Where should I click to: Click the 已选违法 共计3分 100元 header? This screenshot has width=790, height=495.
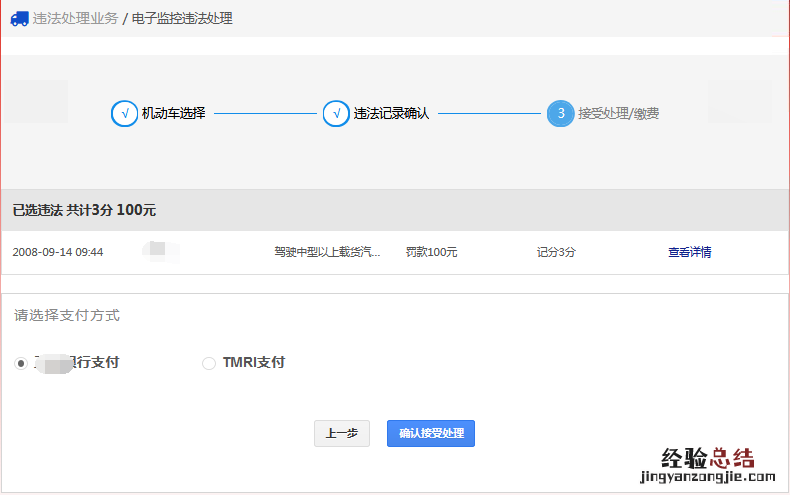click(x=84, y=210)
